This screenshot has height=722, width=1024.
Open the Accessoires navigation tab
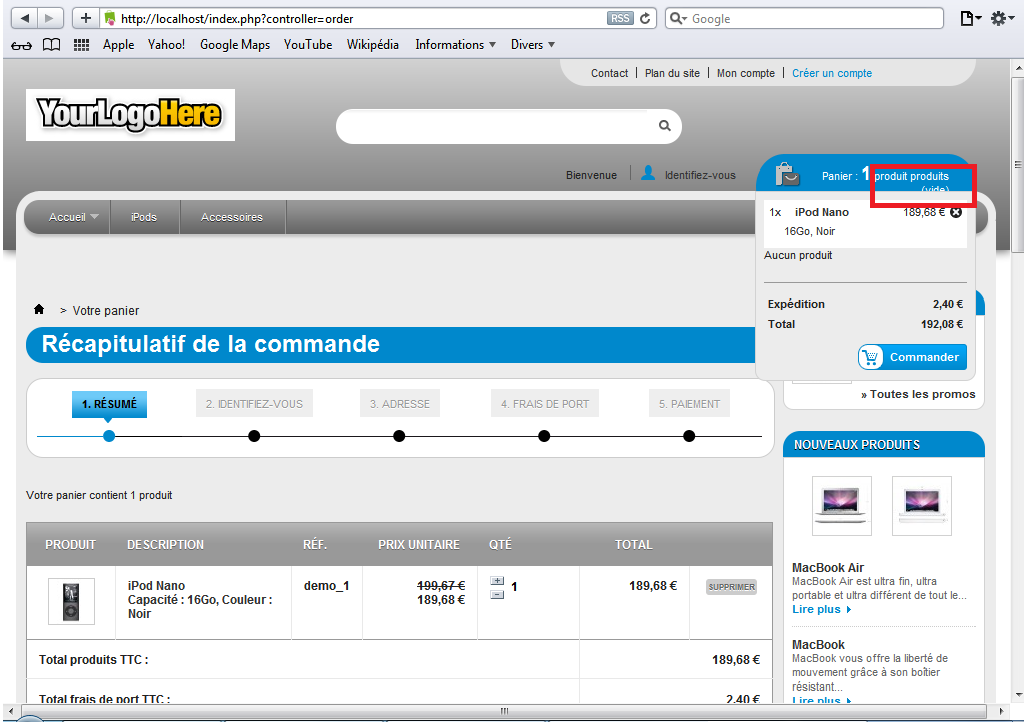pos(232,217)
